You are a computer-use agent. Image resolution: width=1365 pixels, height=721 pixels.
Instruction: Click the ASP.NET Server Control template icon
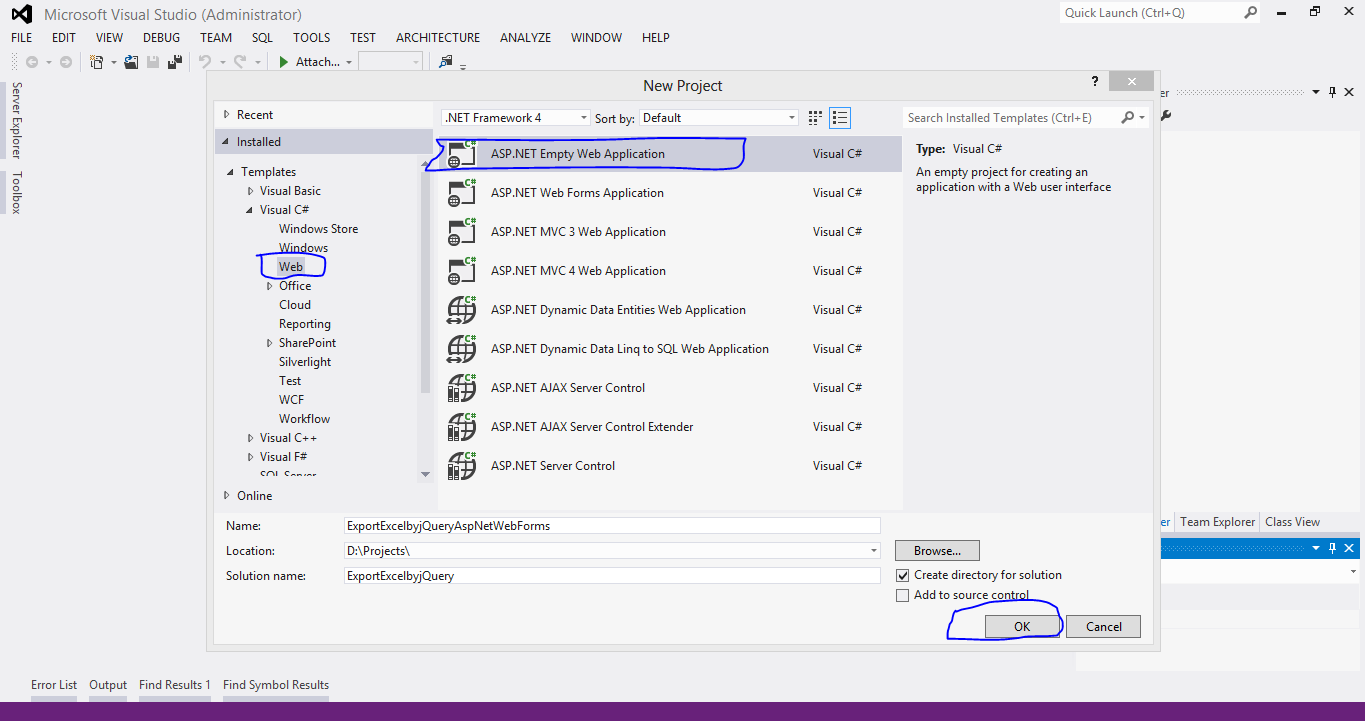coord(461,466)
